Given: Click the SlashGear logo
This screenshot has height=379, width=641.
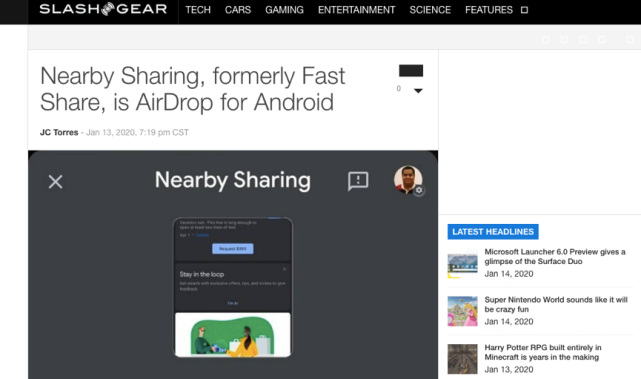Looking at the screenshot, I should click(103, 9).
